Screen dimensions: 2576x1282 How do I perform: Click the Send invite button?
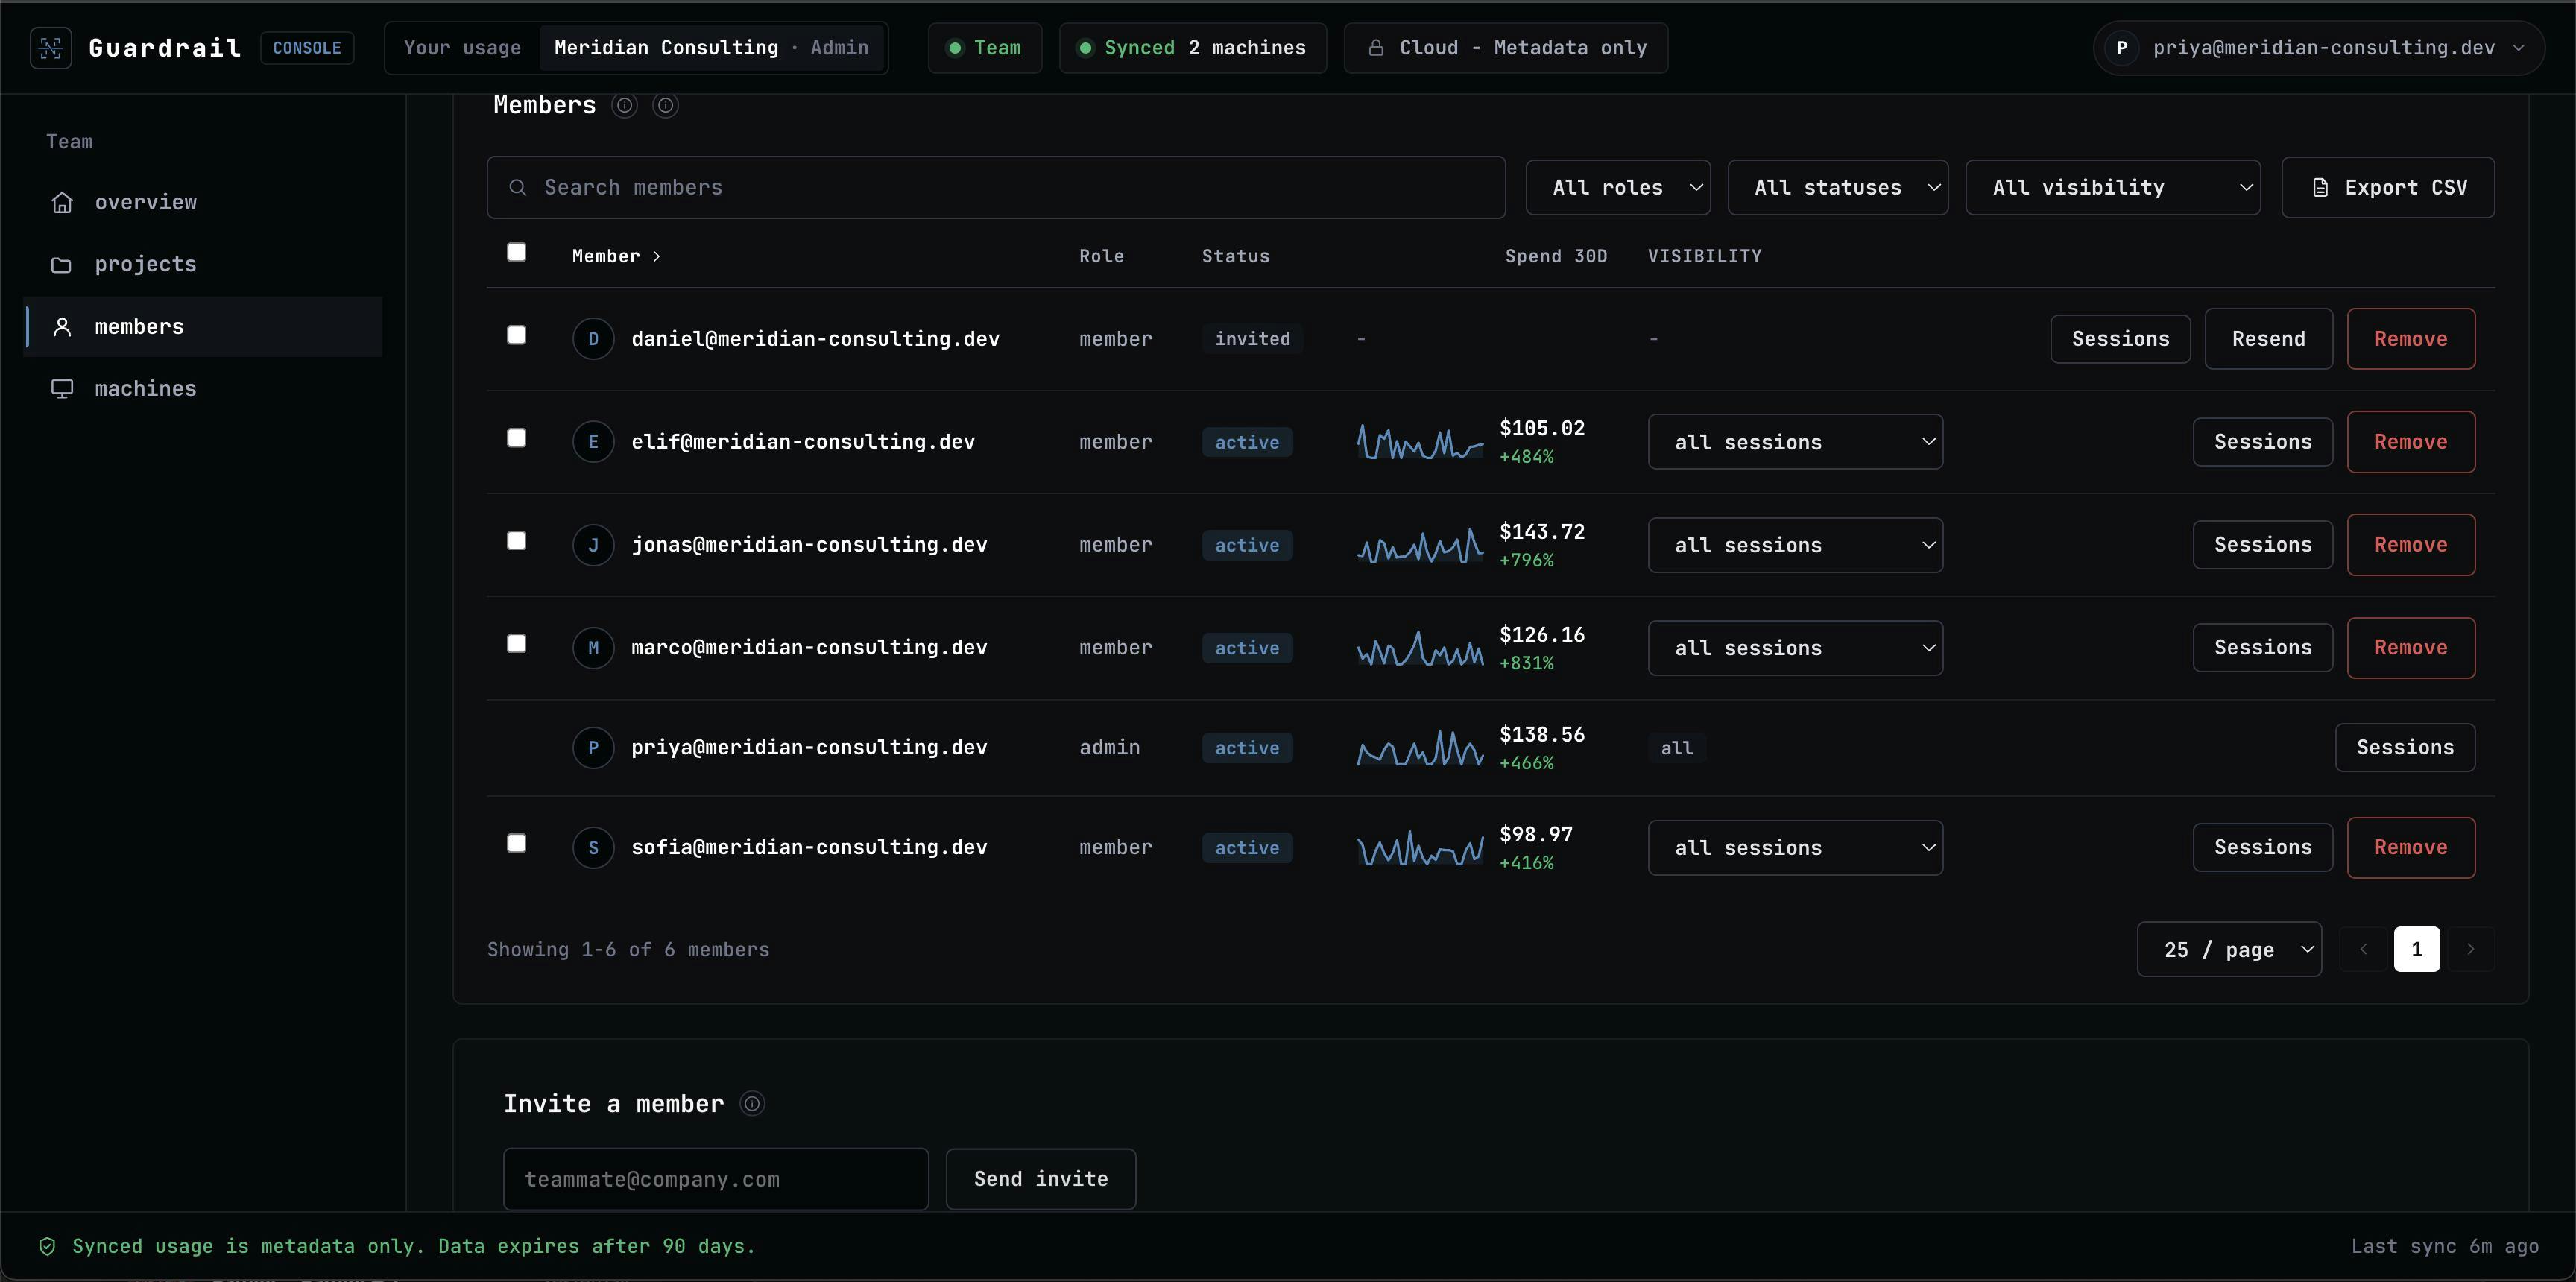1041,1179
